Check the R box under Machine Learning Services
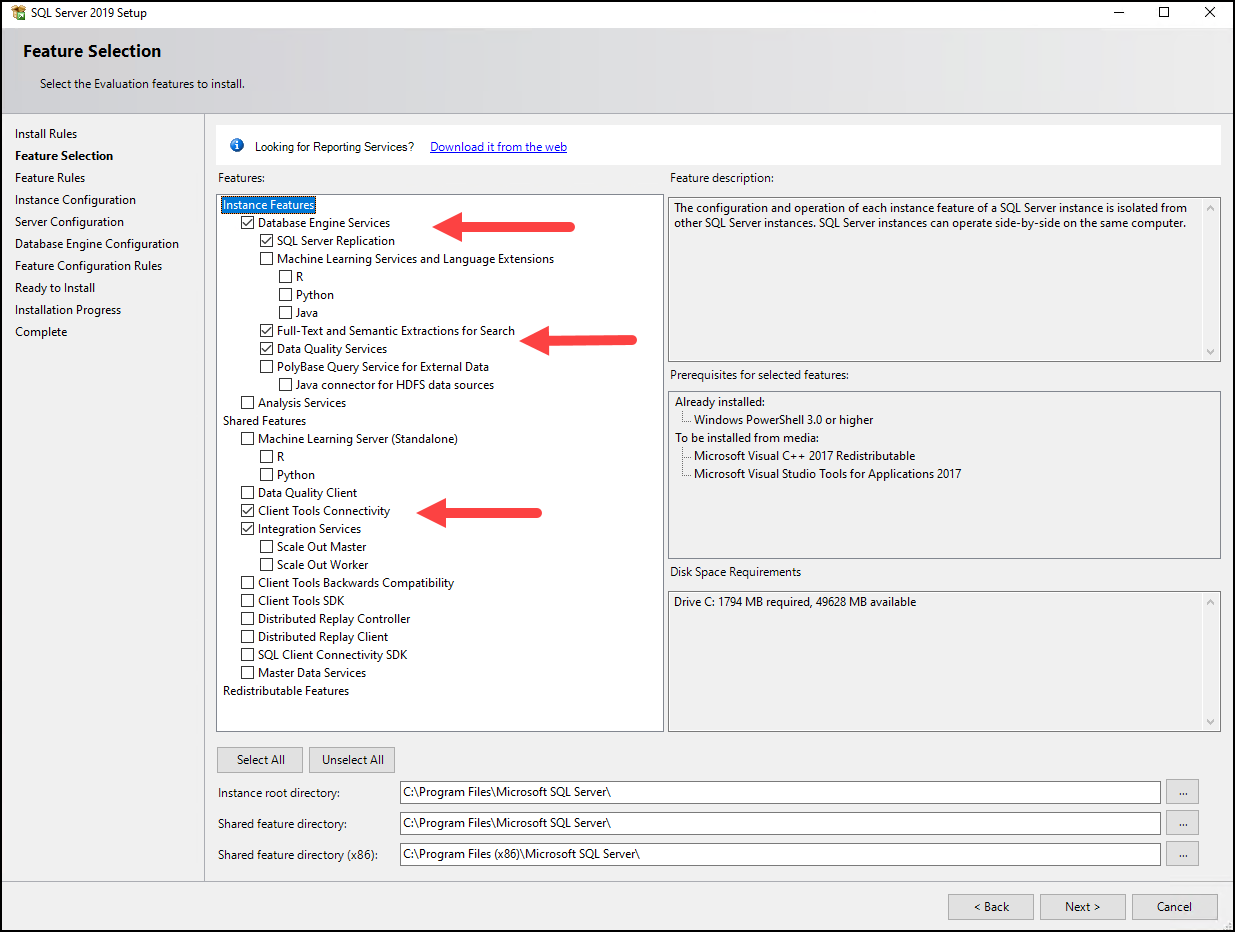This screenshot has height=932, width=1235. [x=286, y=277]
